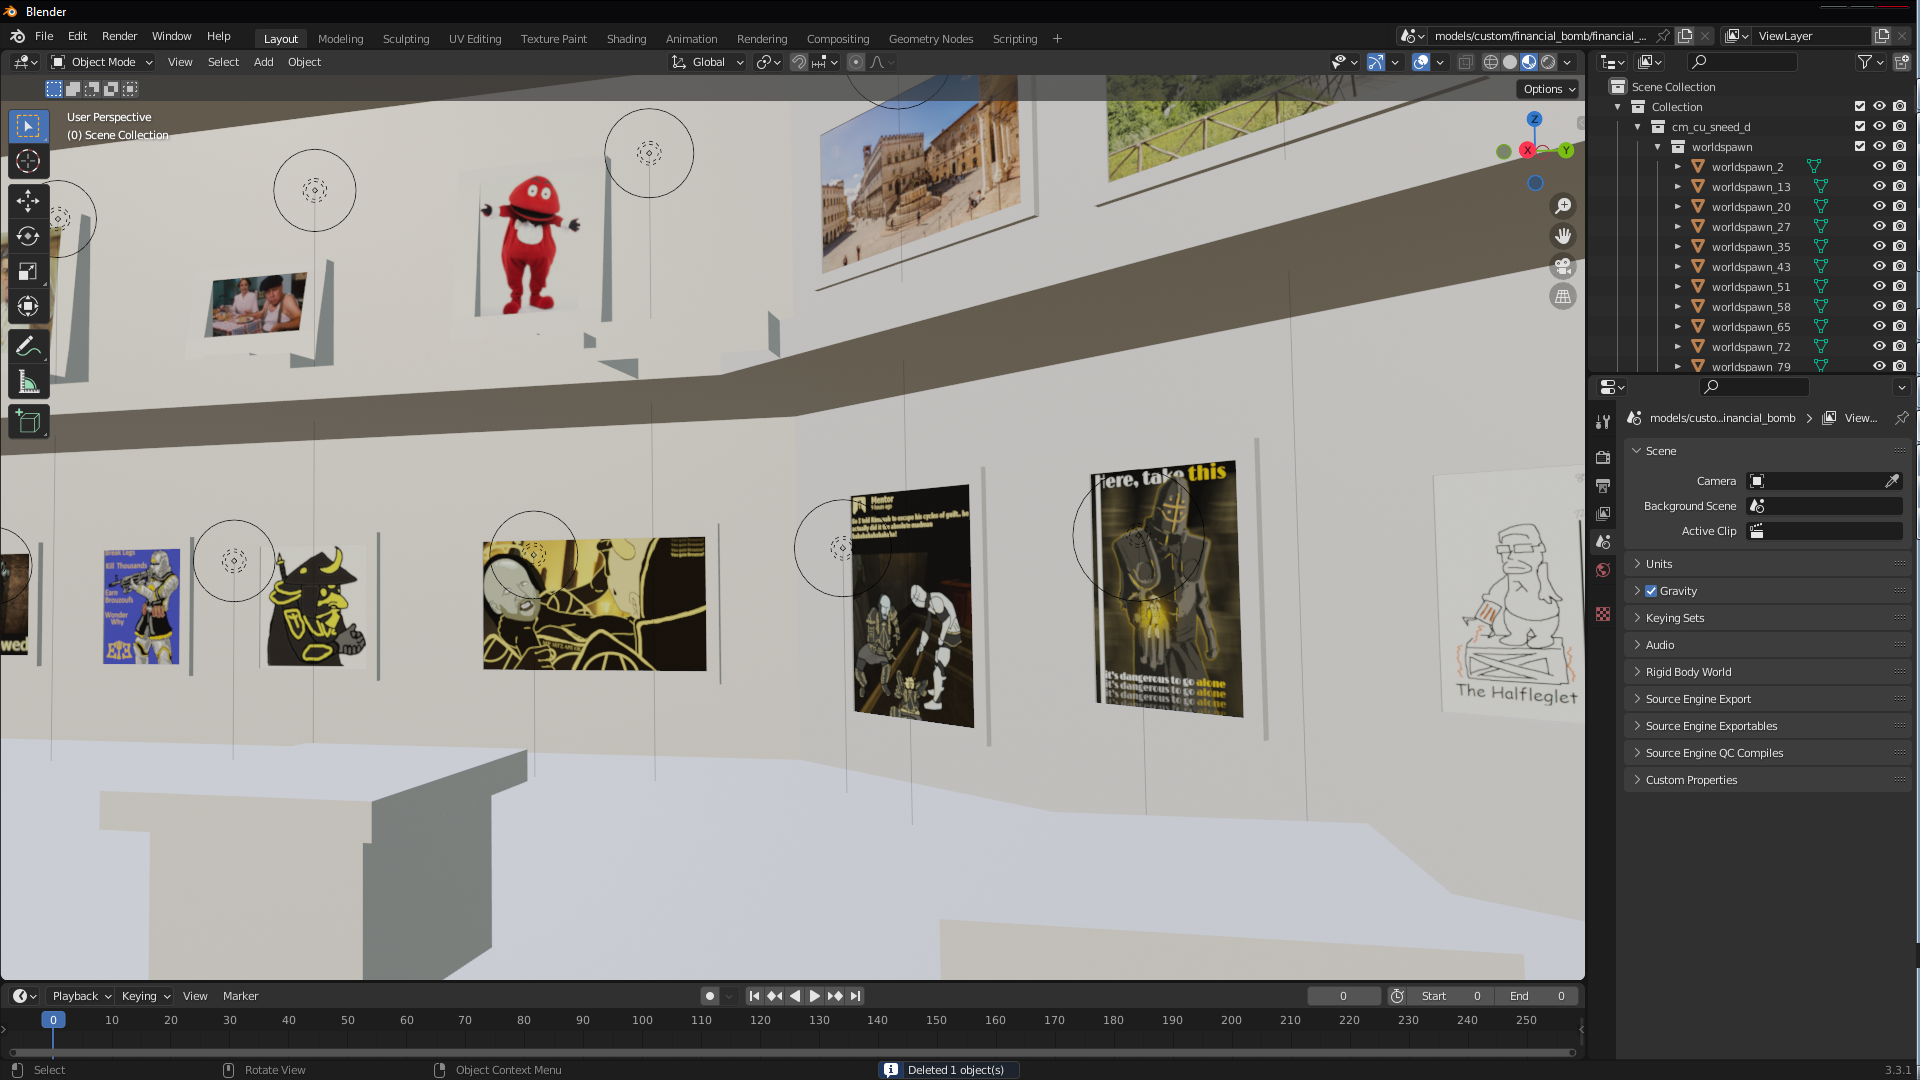Hide worldspawn_20 with eye icon
This screenshot has width=1920, height=1080.
[x=1879, y=206]
